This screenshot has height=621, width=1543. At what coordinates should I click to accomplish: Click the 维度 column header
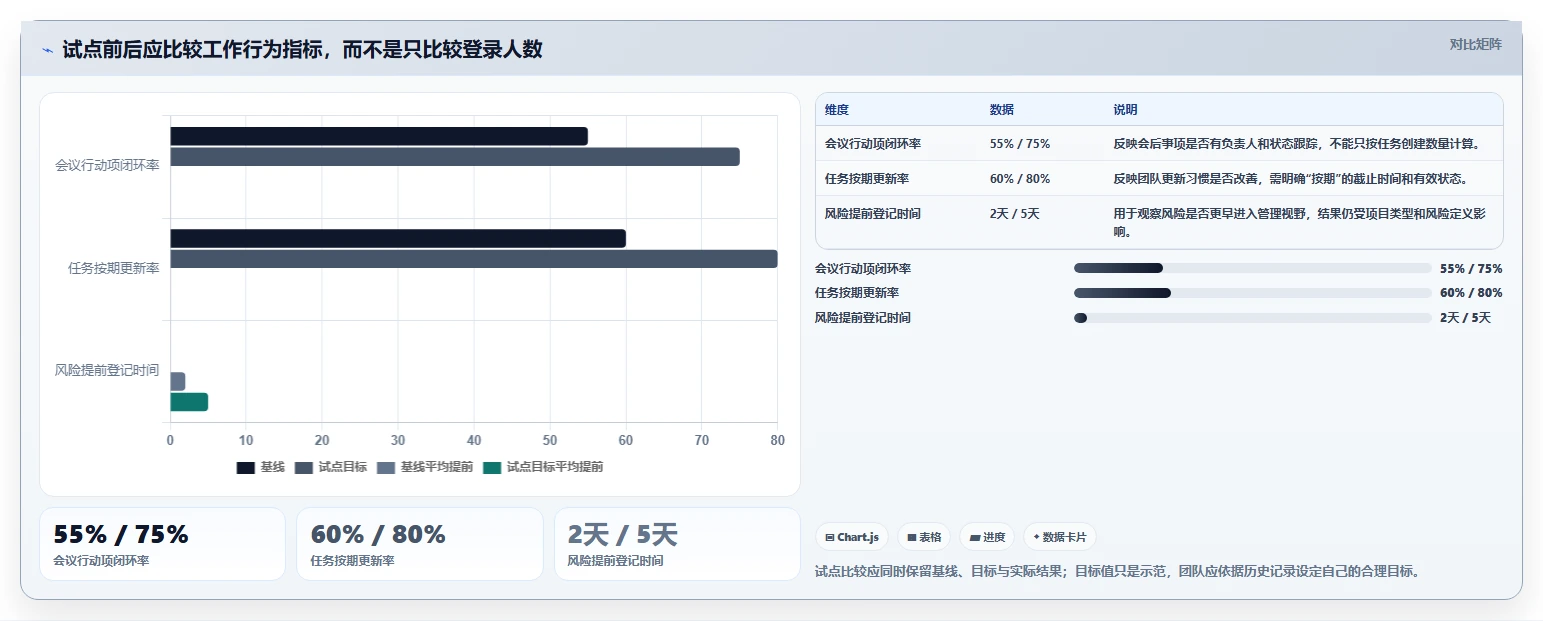tap(837, 110)
